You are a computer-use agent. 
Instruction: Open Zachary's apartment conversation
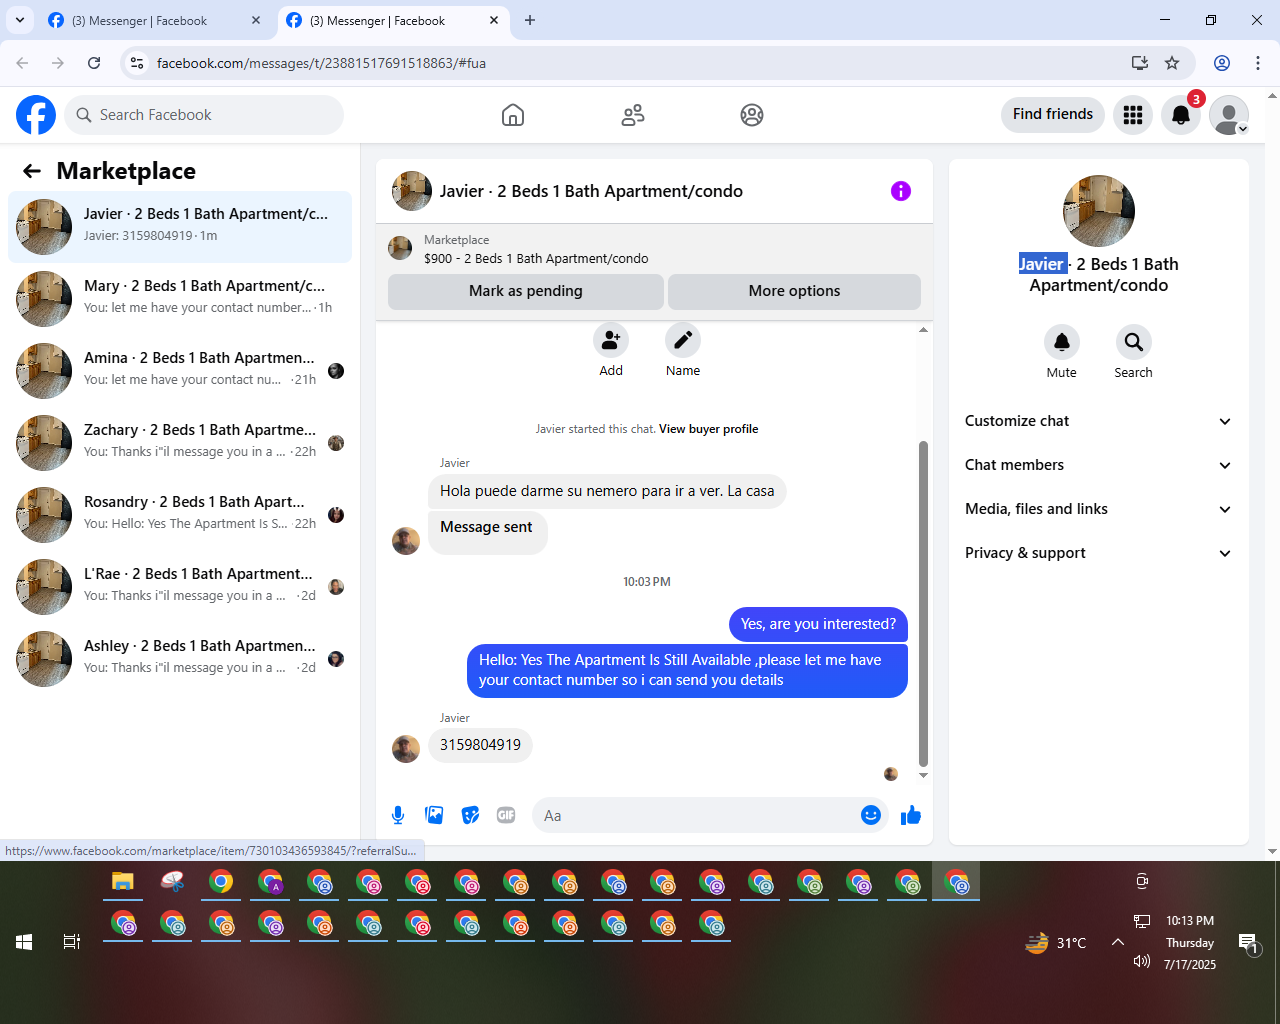[180, 443]
